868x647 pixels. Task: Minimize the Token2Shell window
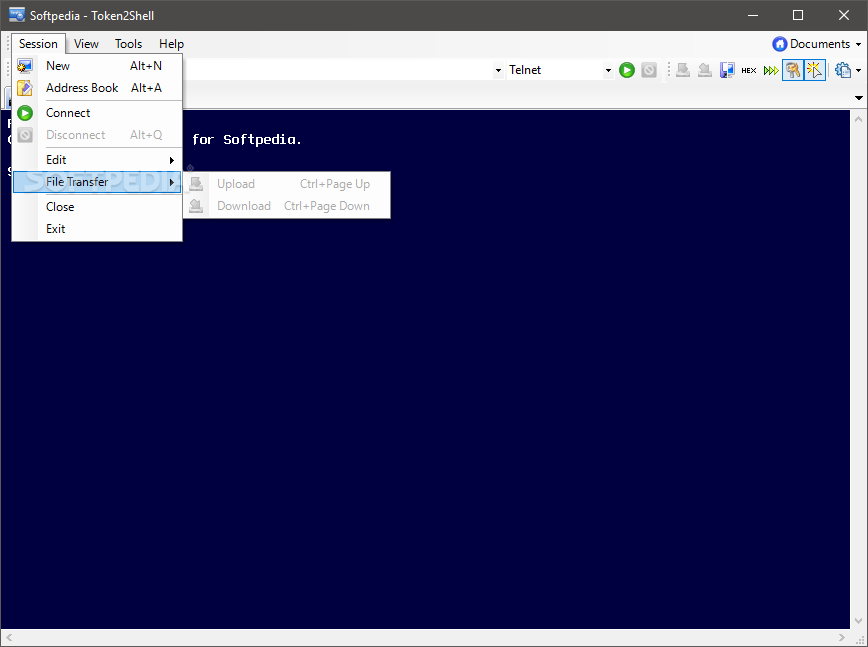pos(753,15)
